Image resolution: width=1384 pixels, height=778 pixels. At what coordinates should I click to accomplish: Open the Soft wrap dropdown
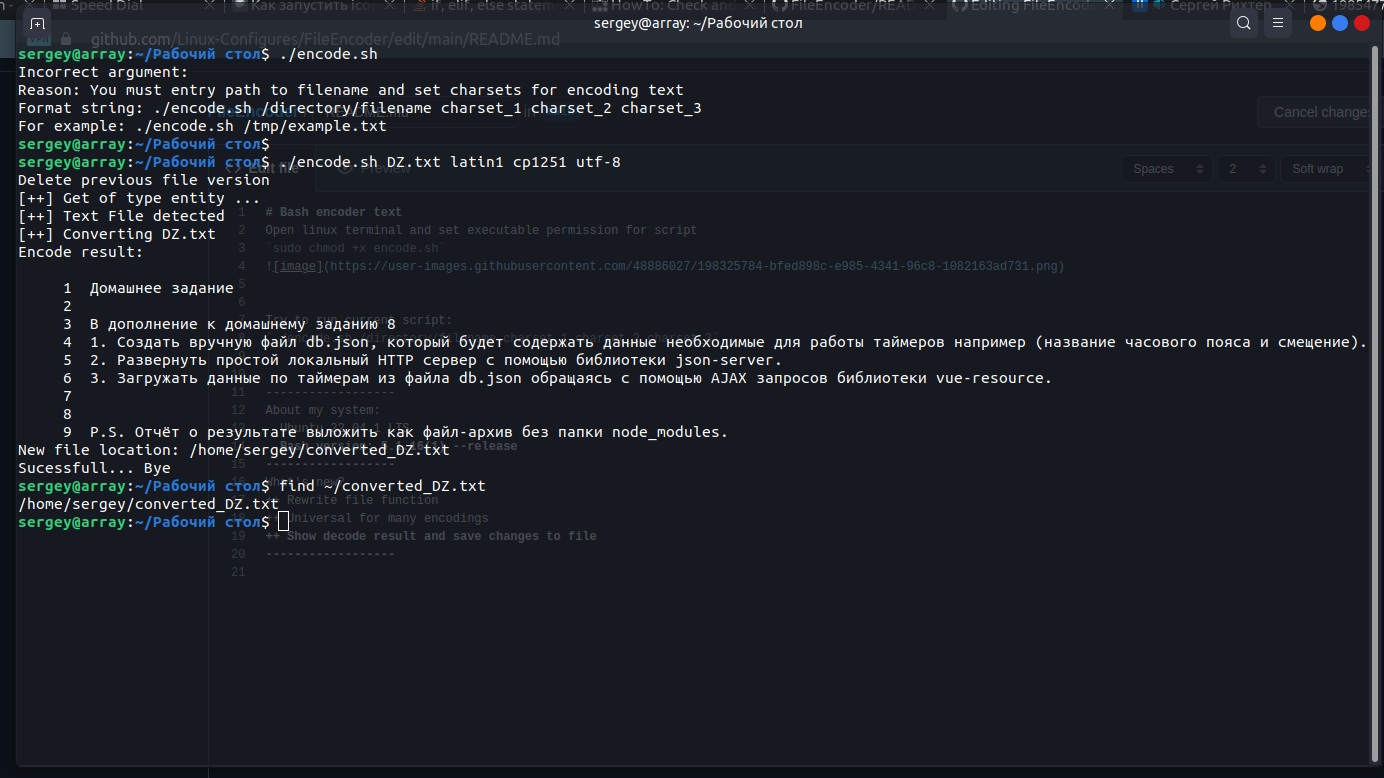coord(1328,169)
